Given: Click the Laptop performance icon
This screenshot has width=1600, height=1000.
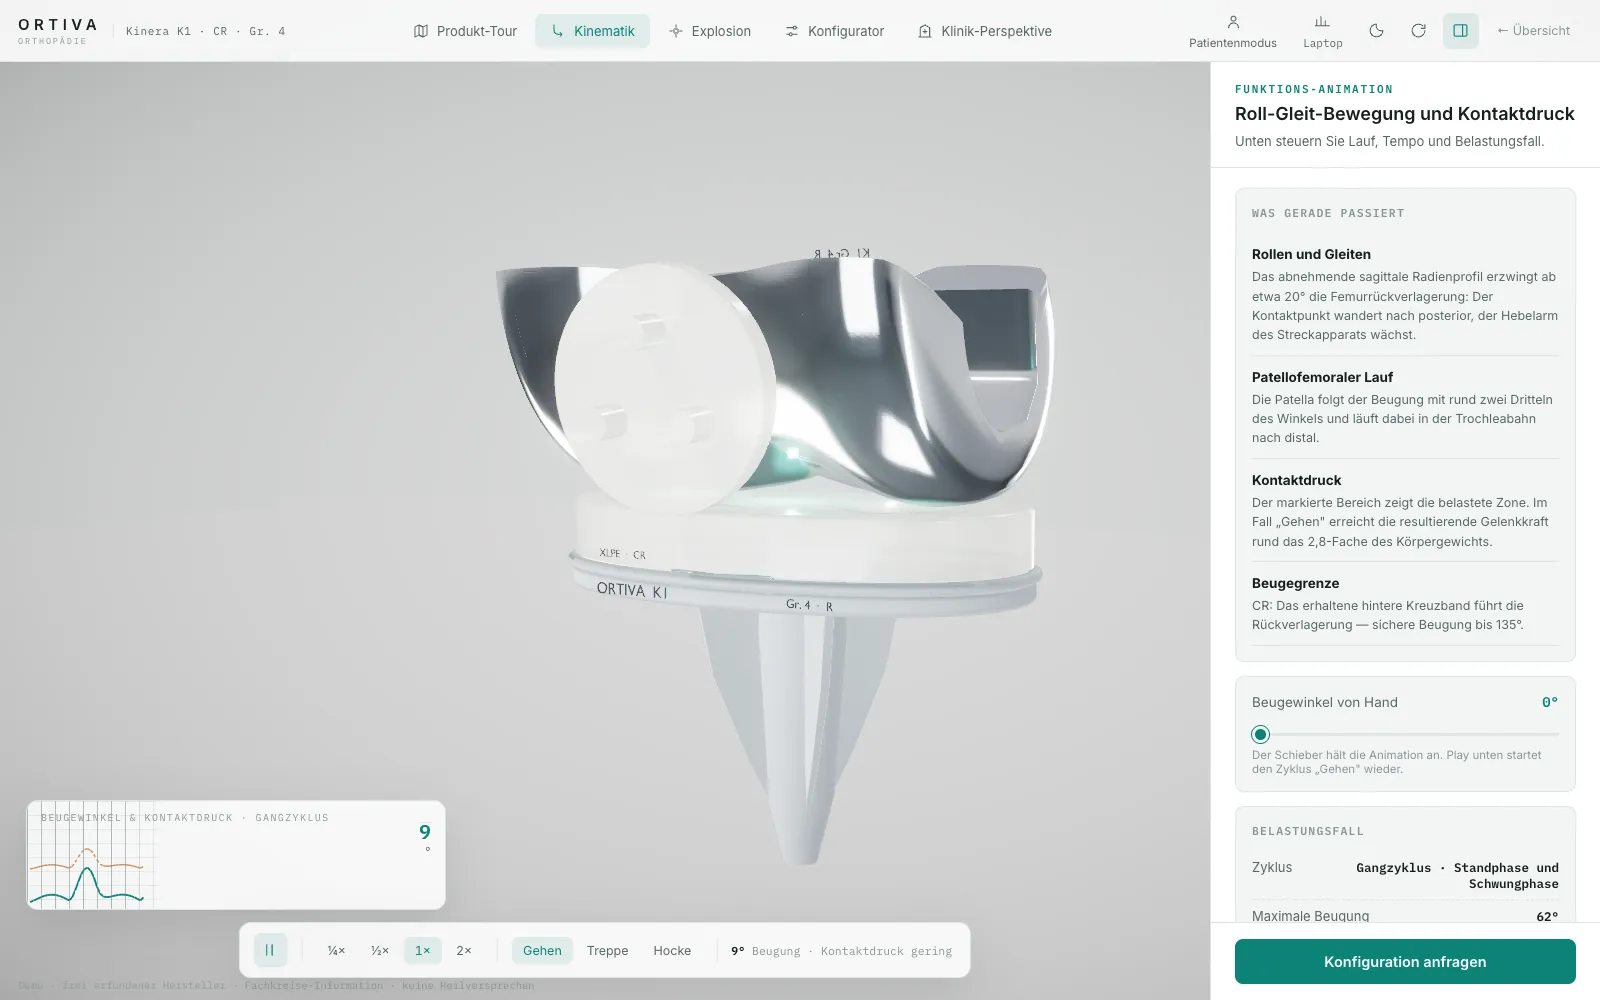Looking at the screenshot, I should (1322, 31).
